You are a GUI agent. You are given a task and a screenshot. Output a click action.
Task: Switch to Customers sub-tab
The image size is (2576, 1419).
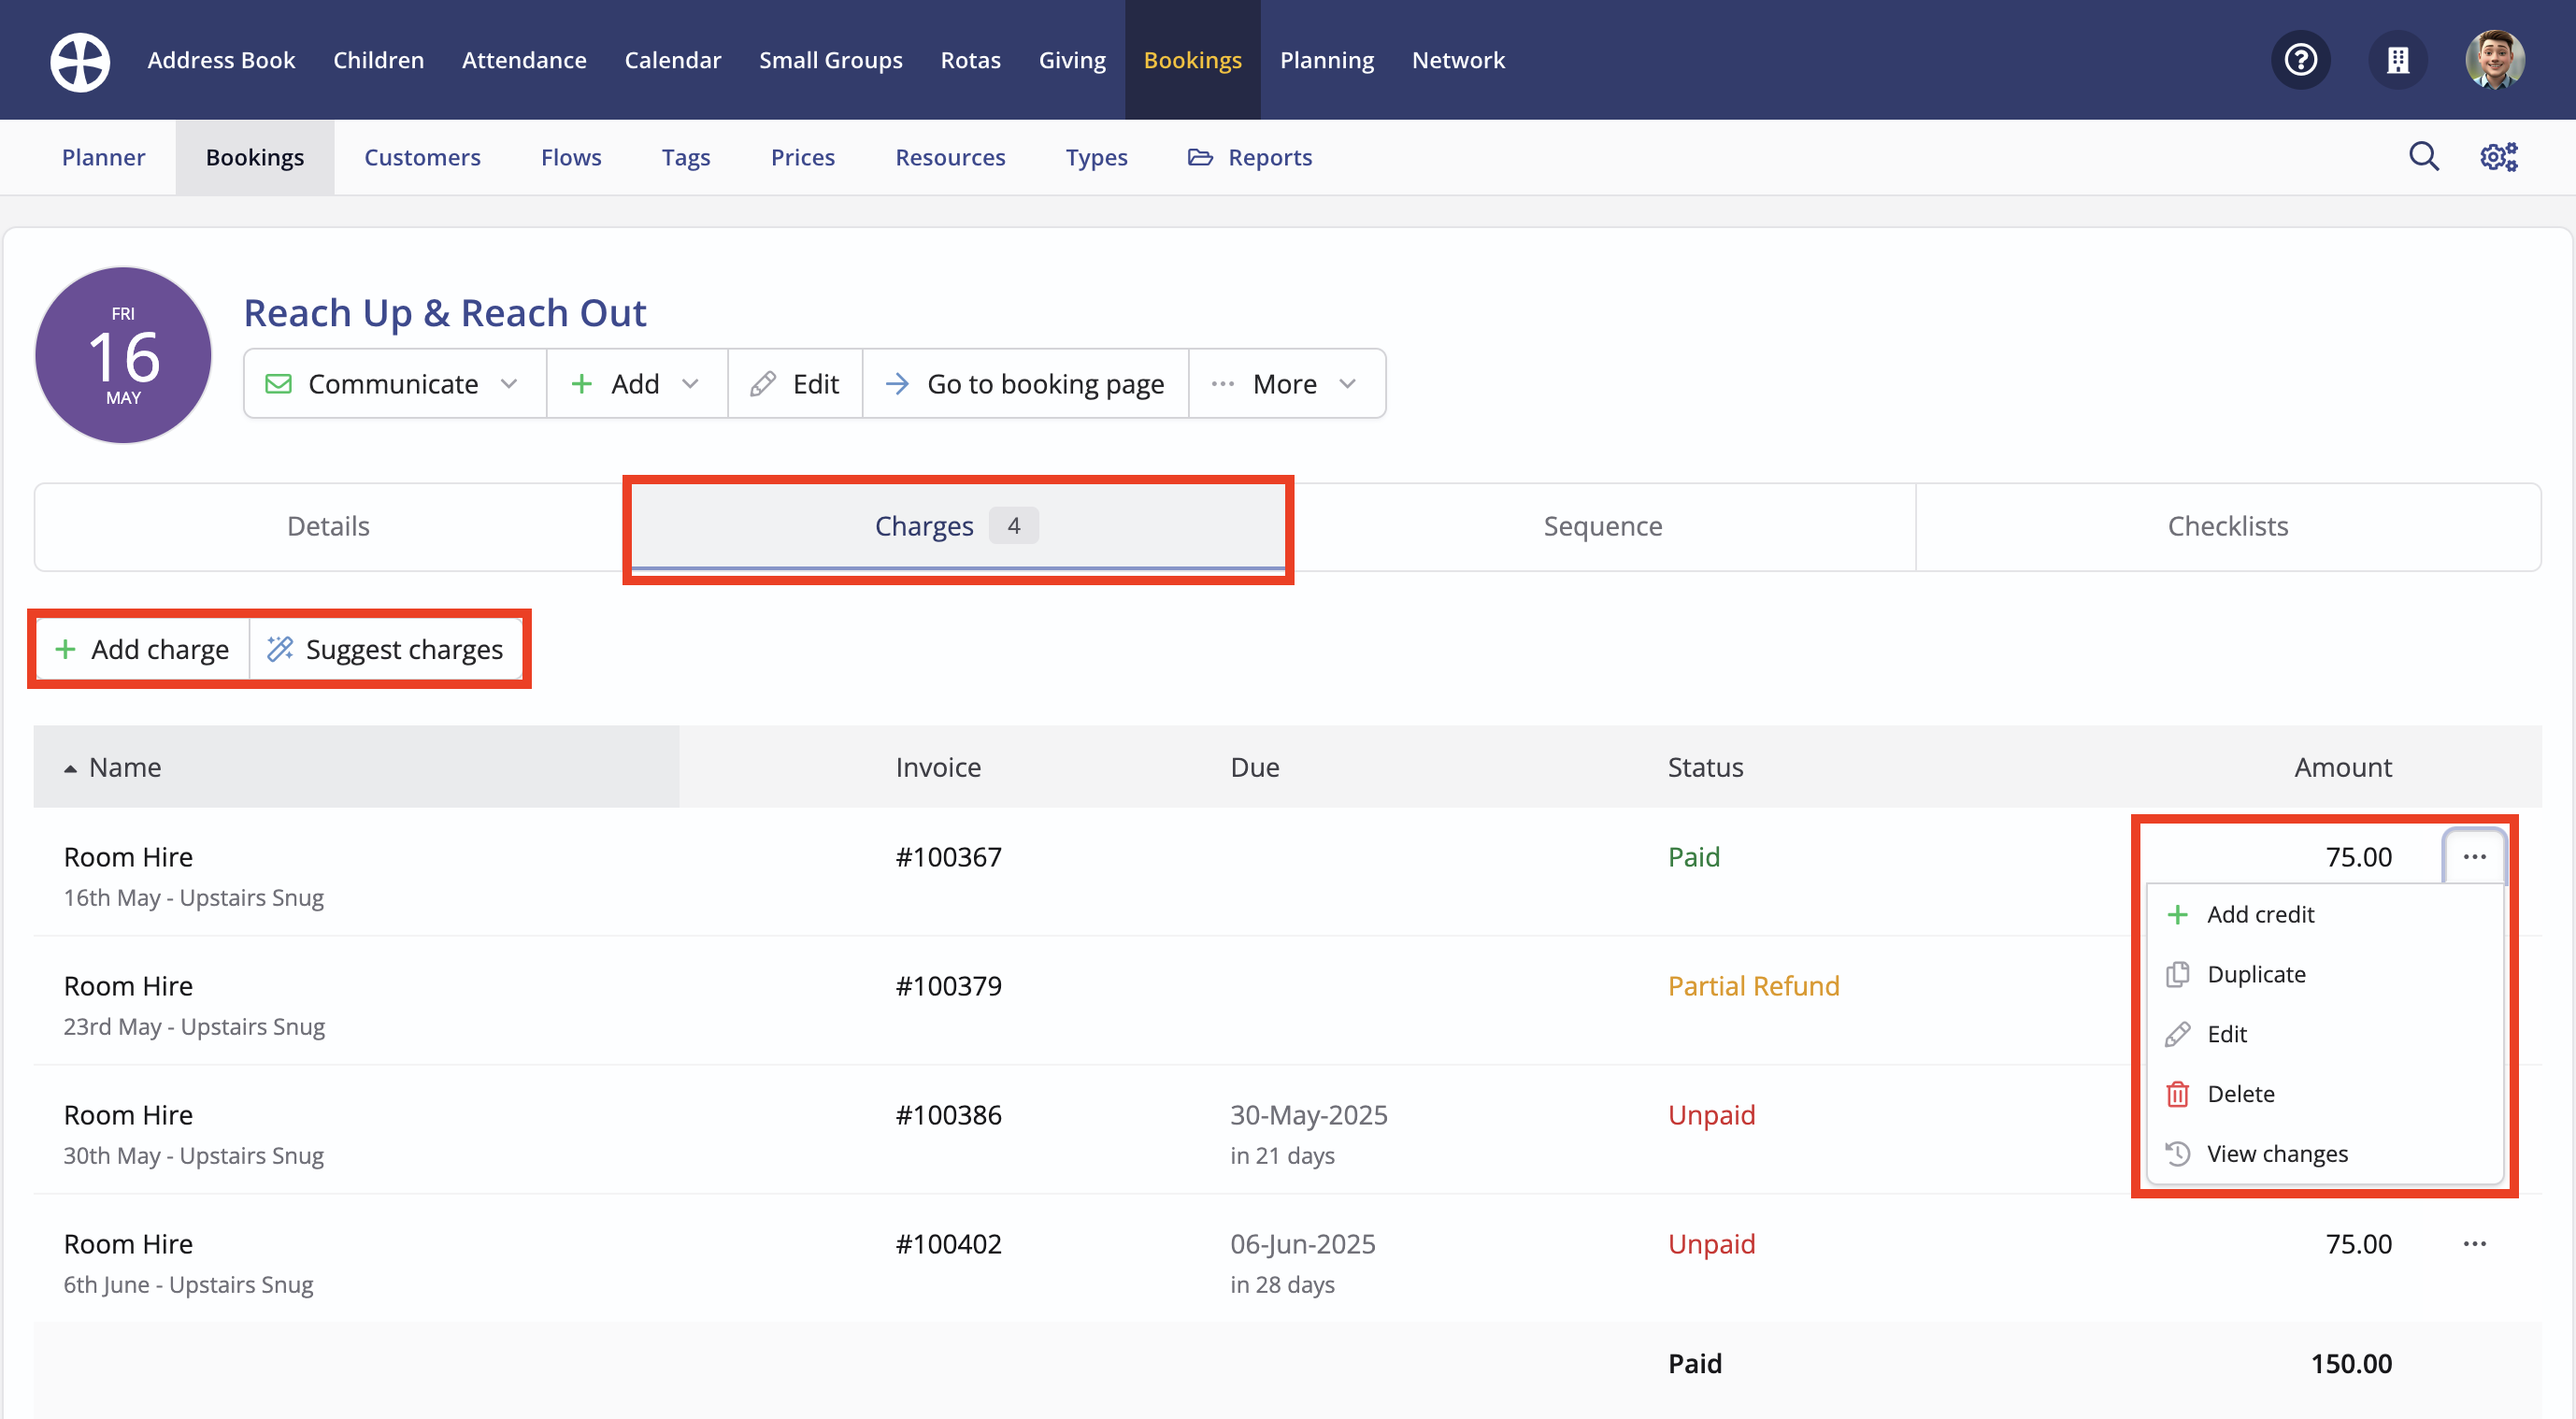tap(422, 157)
